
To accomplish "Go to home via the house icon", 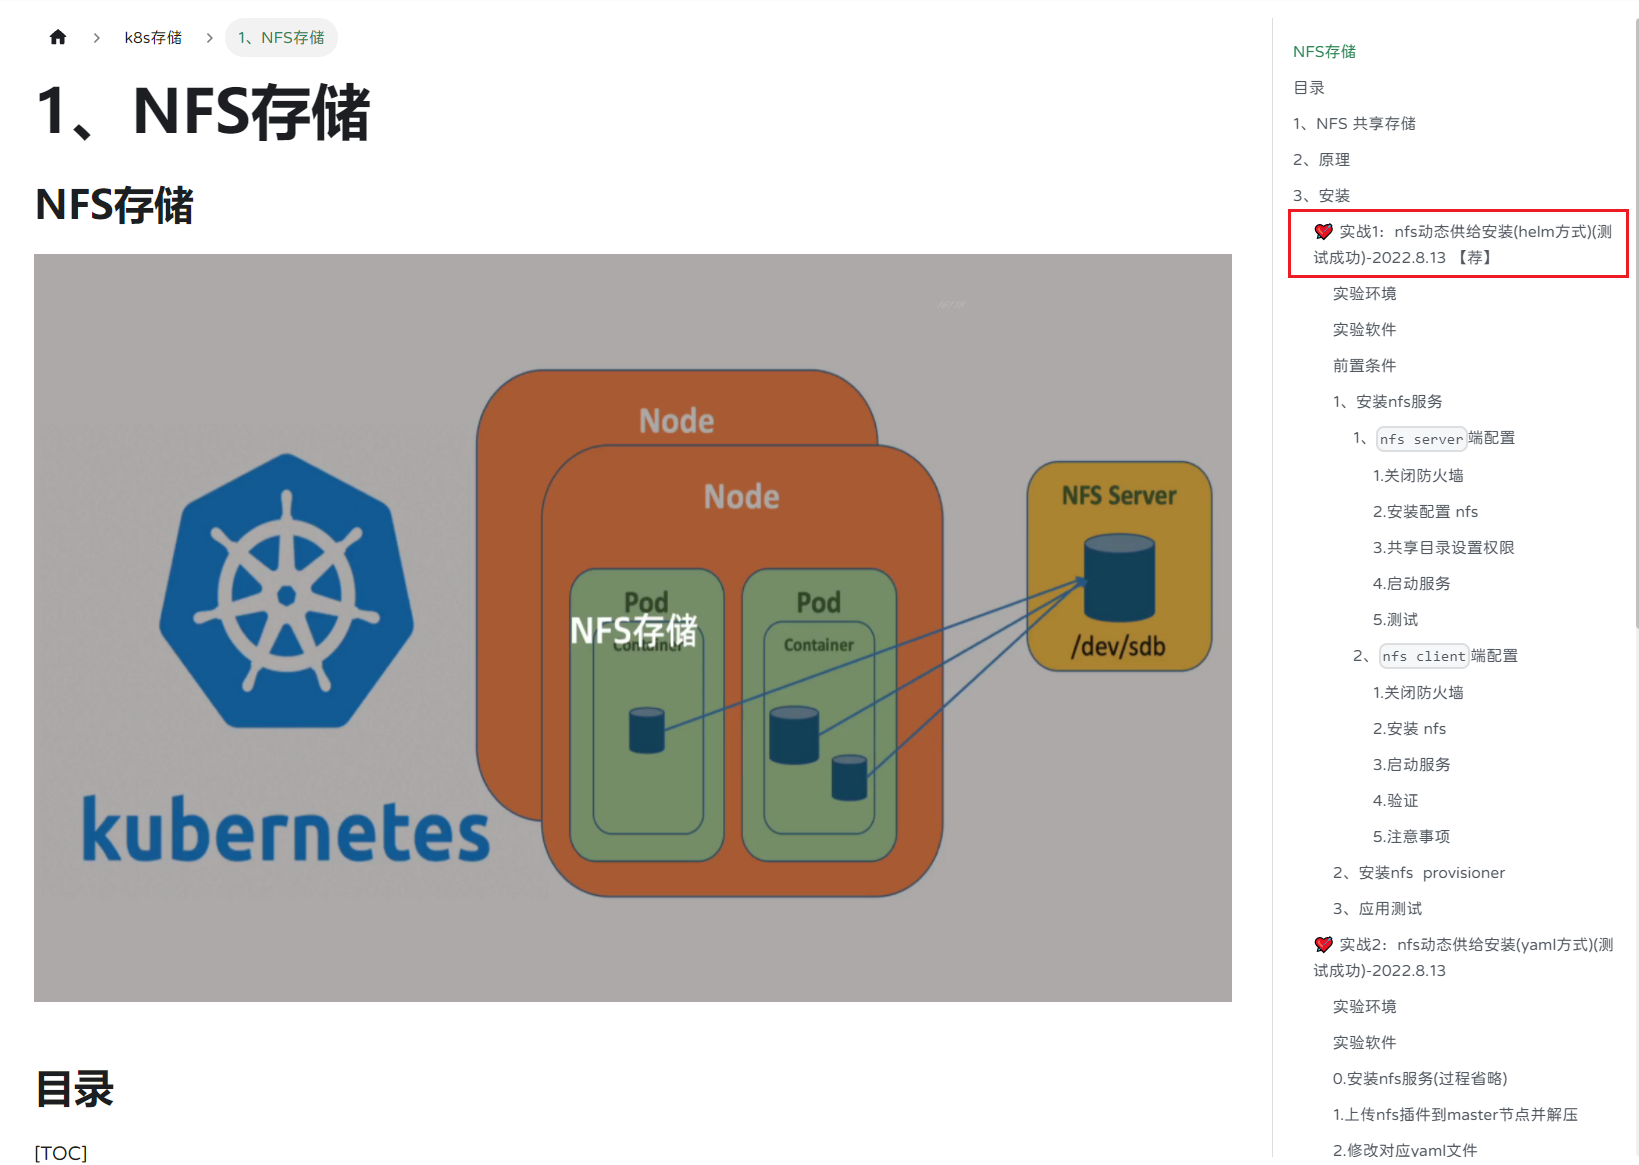I will click(x=58, y=37).
